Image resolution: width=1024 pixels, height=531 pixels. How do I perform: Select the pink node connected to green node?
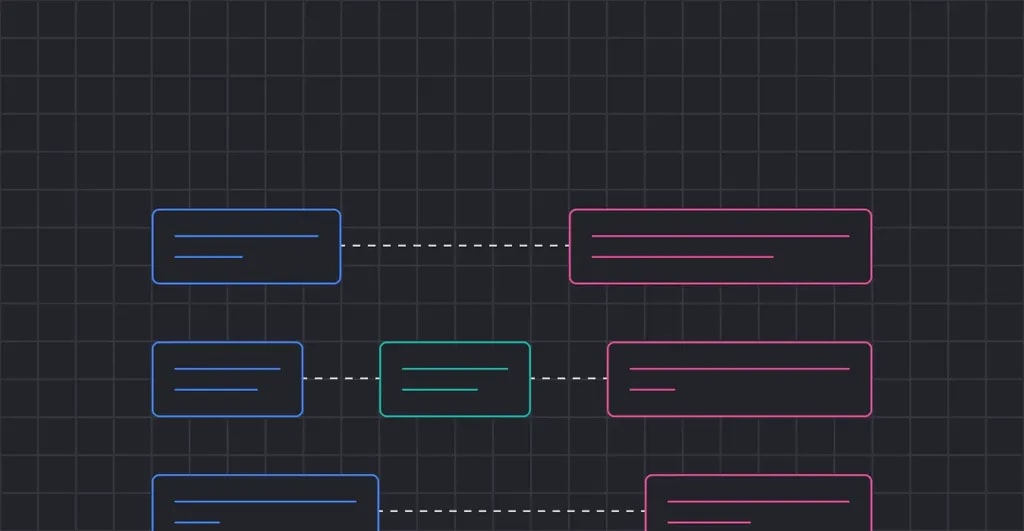739,379
